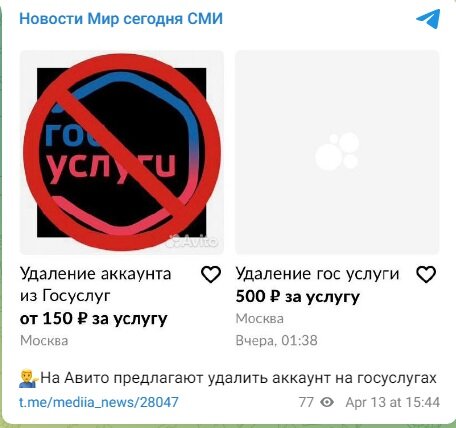Viewport: 456px width, 428px height.
Task: Click the person emoji before the caption
Action: (x=29, y=379)
